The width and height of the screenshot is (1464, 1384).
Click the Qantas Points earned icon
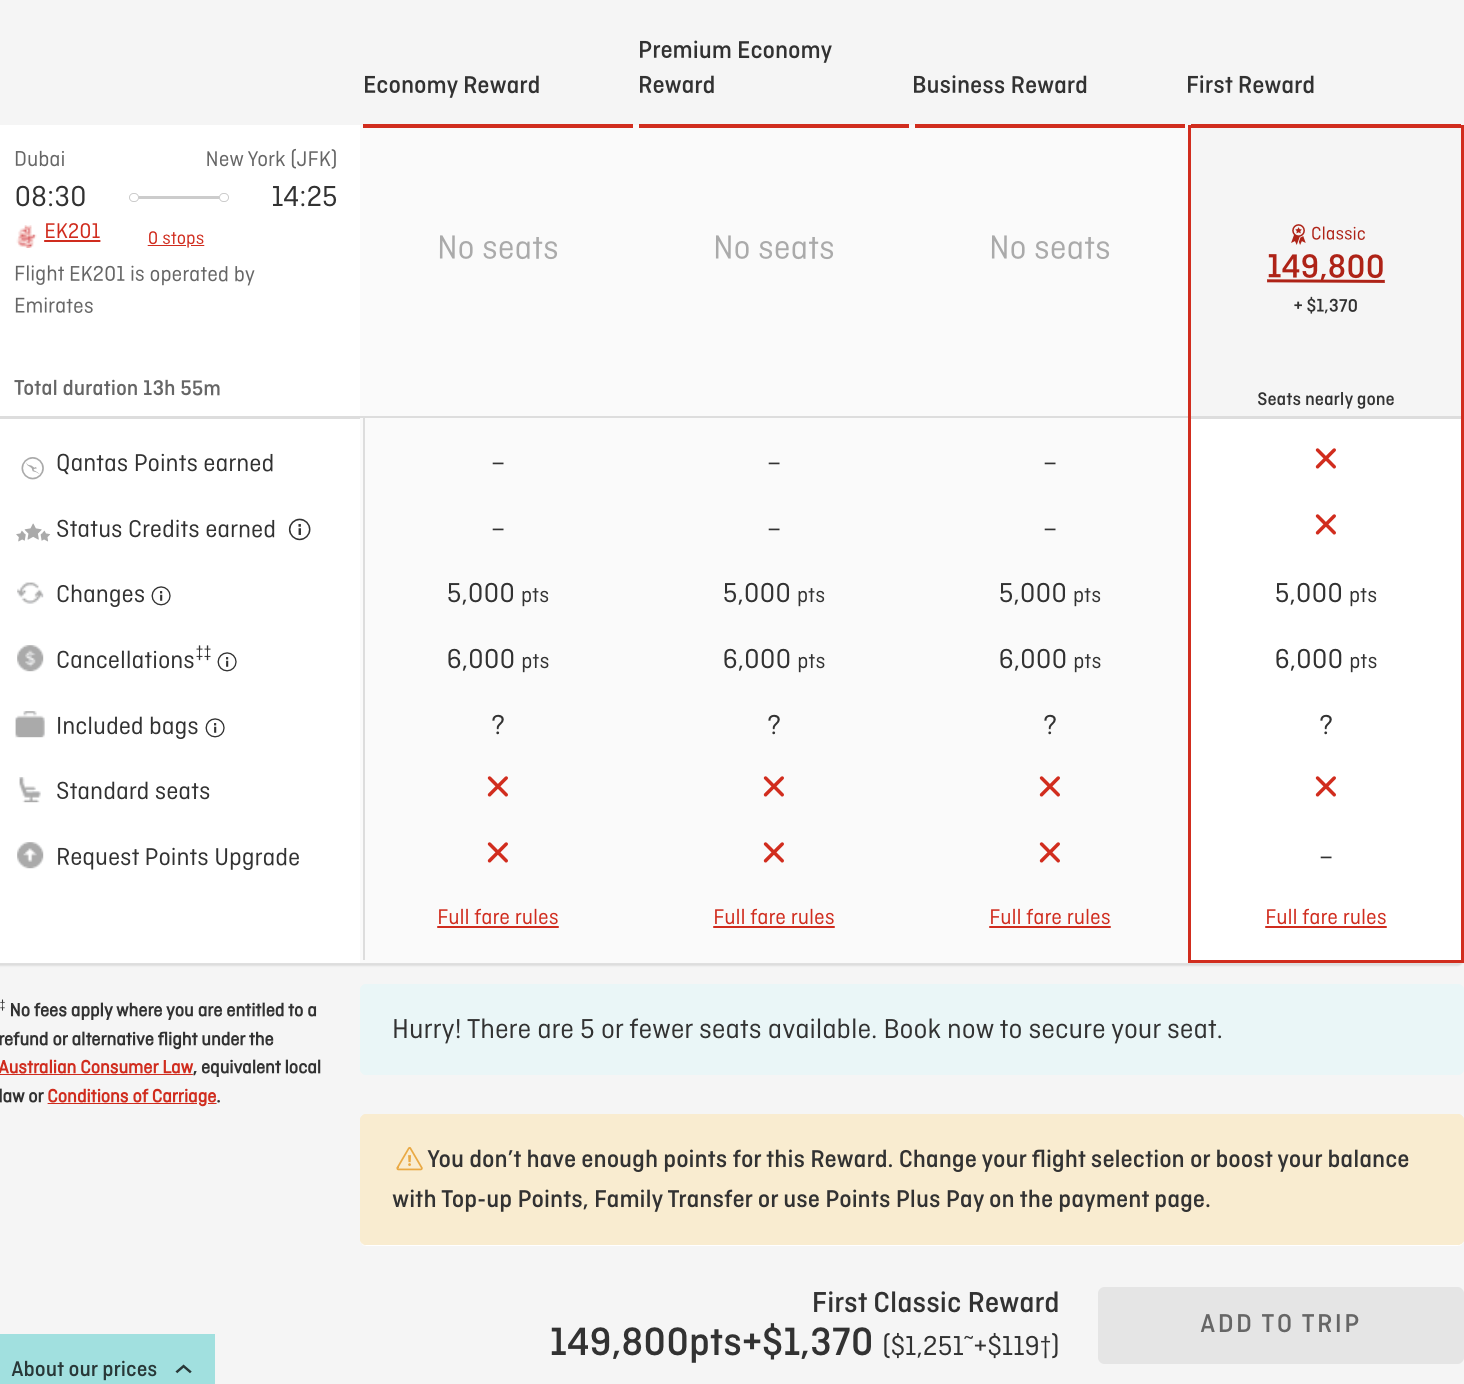[33, 467]
